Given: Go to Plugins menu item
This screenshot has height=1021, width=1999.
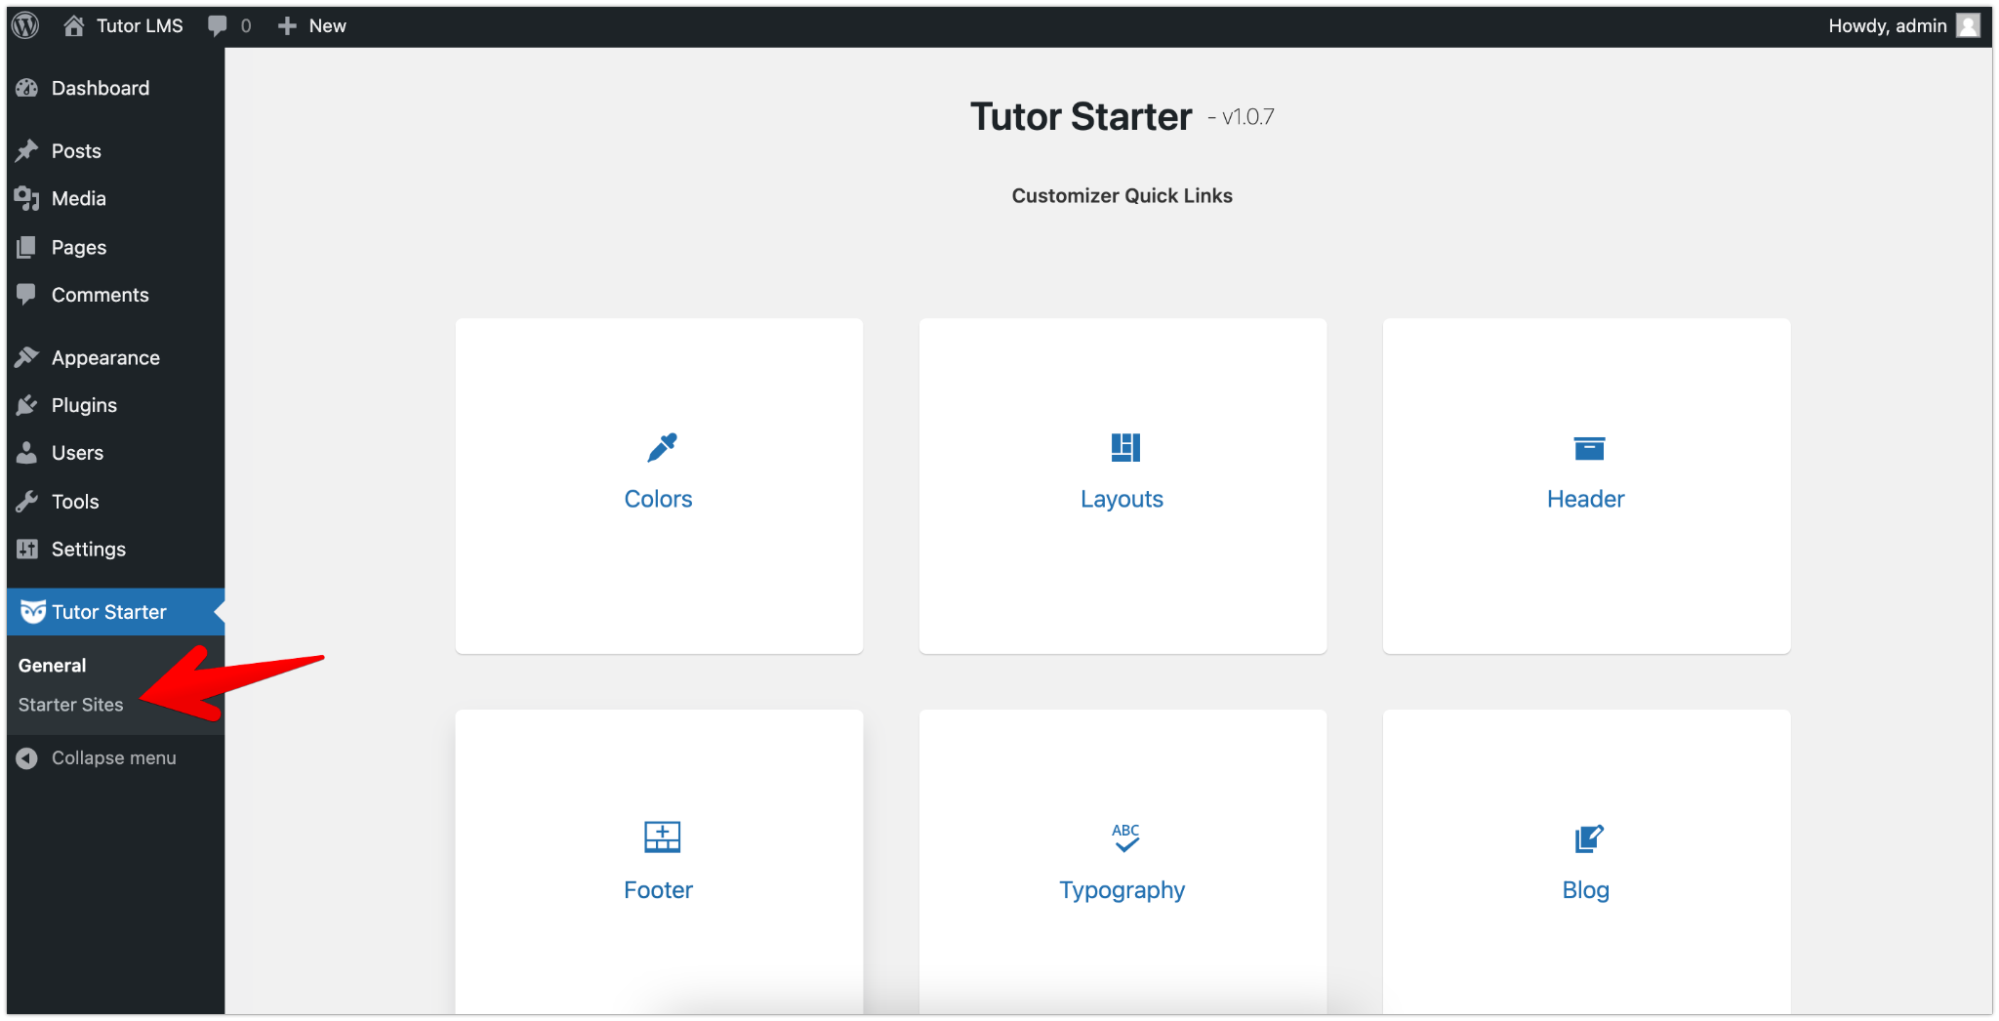Looking at the screenshot, I should 116,405.
